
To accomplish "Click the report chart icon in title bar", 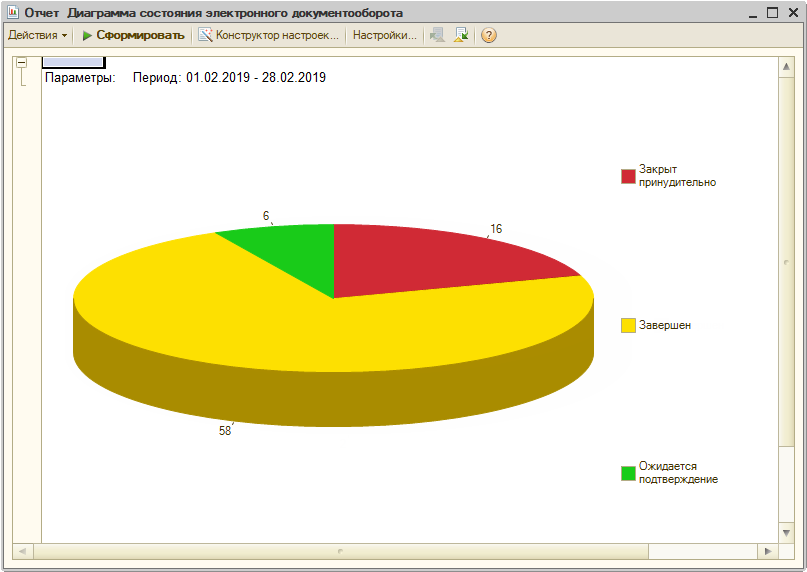I will point(13,12).
